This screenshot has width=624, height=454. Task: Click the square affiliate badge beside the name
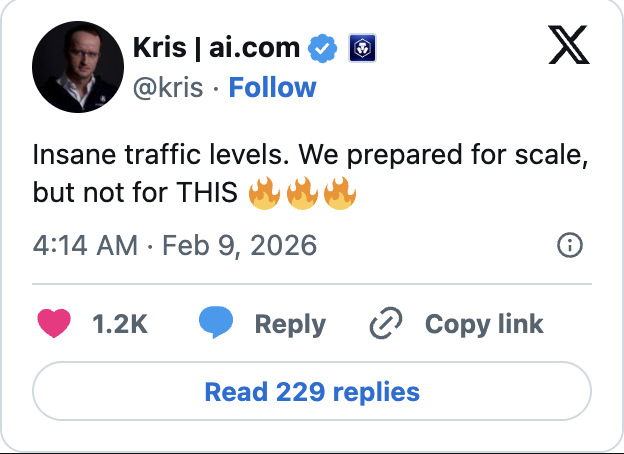click(x=360, y=47)
